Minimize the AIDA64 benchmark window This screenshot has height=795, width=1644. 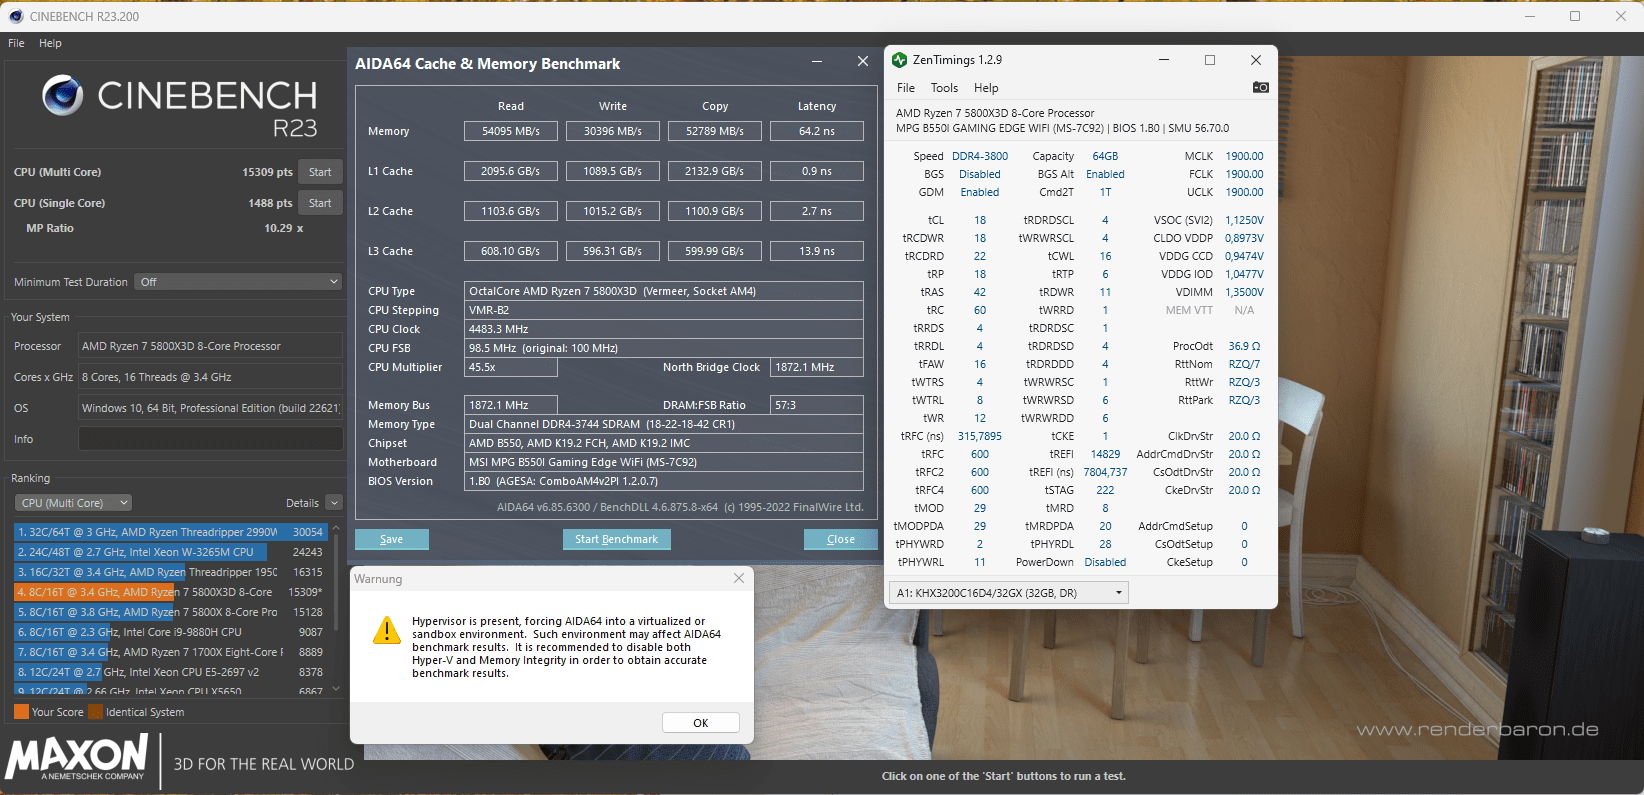[x=817, y=62]
